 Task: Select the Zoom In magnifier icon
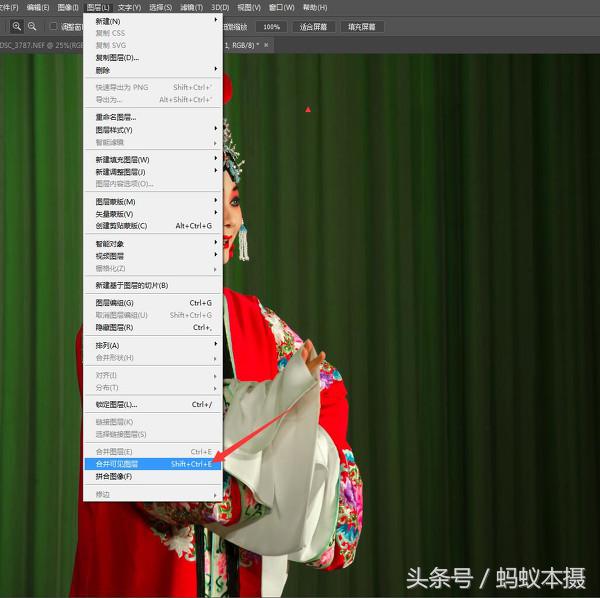16,26
